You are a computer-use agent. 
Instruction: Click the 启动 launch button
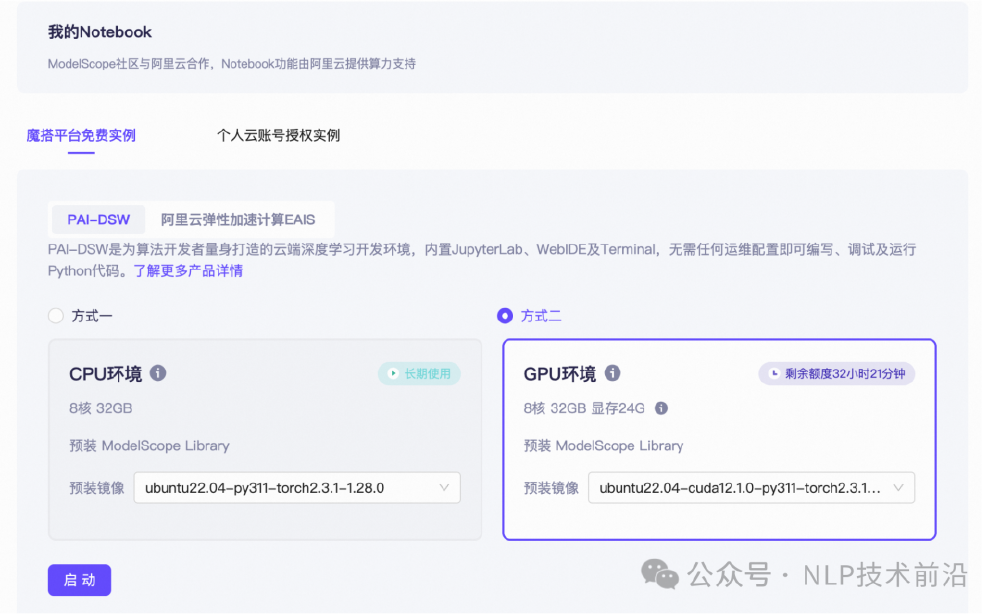pyautogui.click(x=79, y=580)
